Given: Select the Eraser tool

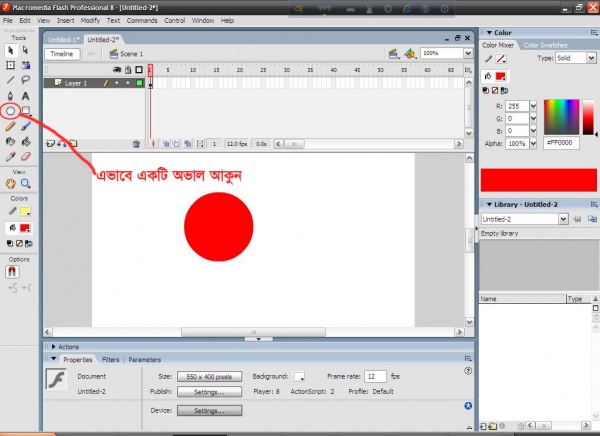Looking at the screenshot, I should tap(26, 157).
